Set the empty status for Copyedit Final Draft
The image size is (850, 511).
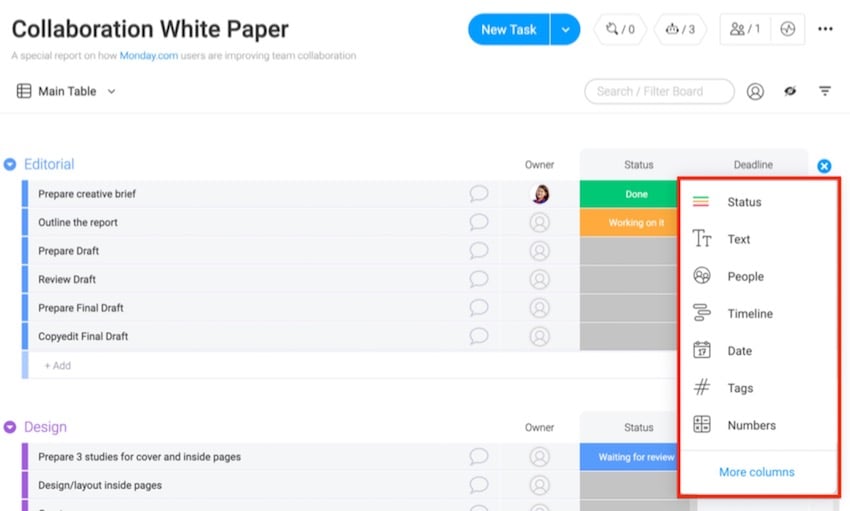[629, 337]
